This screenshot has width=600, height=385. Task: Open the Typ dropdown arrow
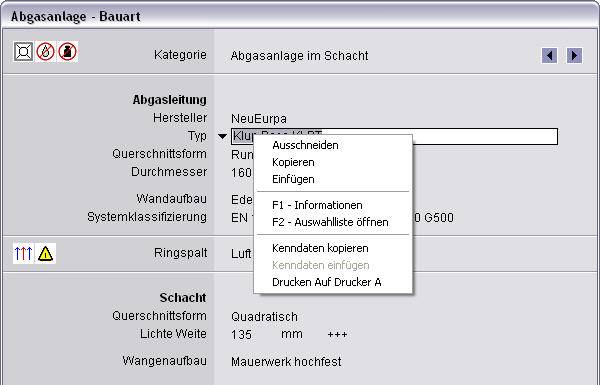pos(222,136)
